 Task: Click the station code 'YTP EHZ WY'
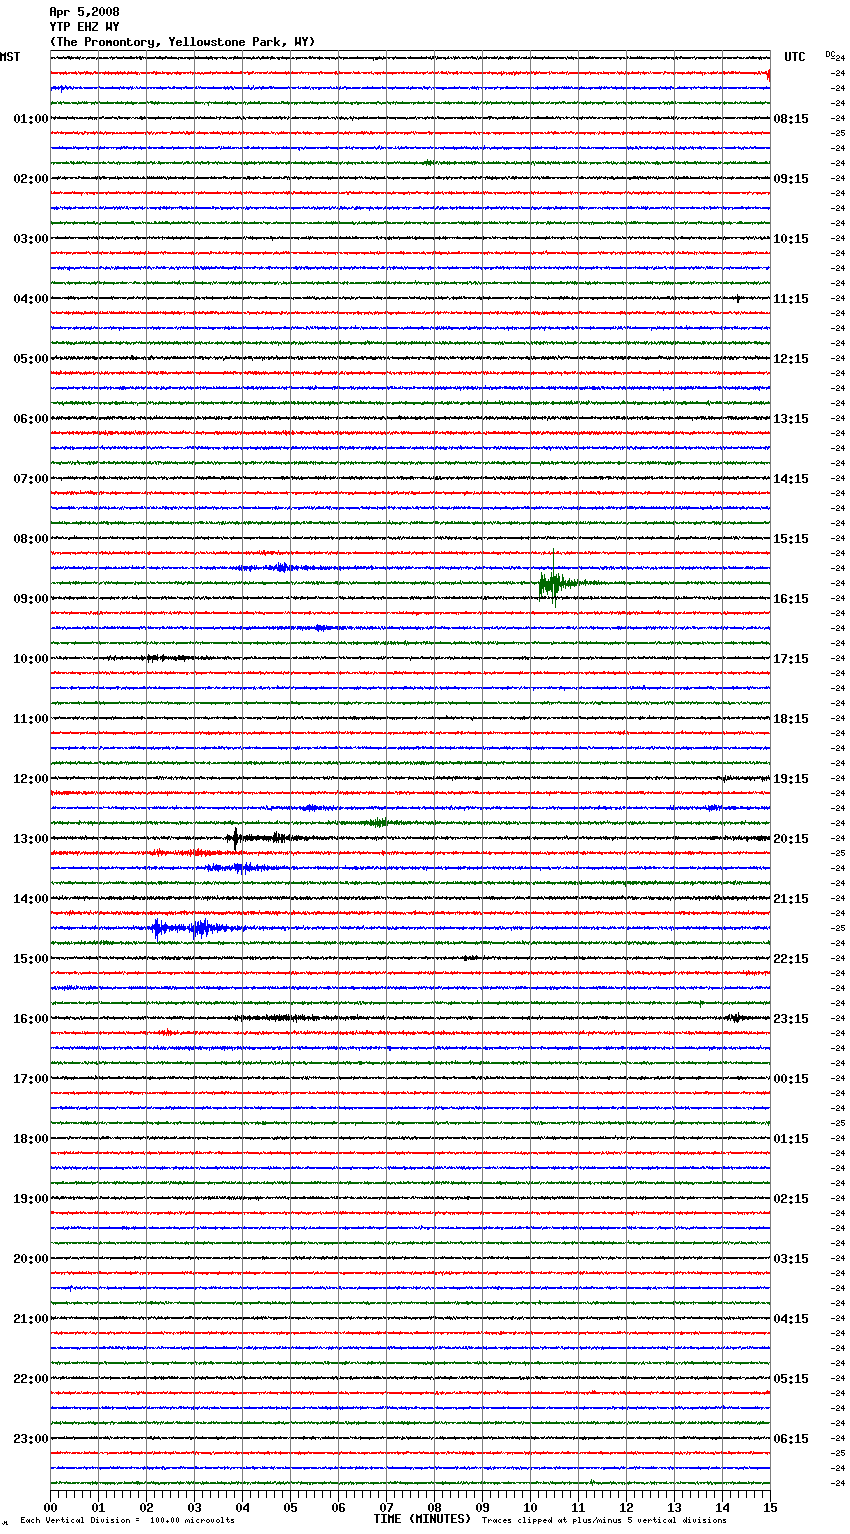coord(84,27)
